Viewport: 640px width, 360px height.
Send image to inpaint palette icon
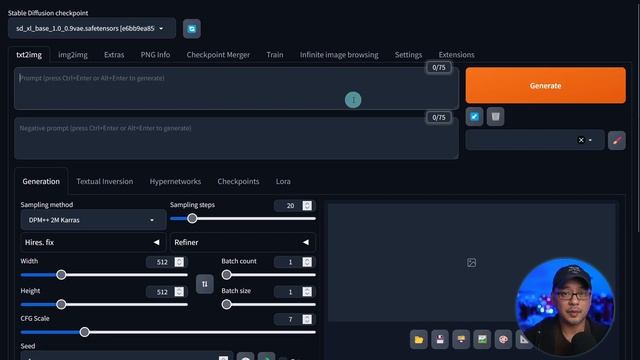pyautogui.click(x=503, y=340)
